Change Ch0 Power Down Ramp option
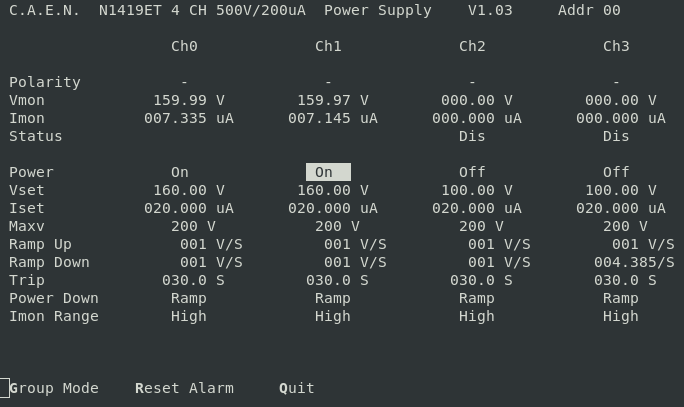 [x=189, y=298]
